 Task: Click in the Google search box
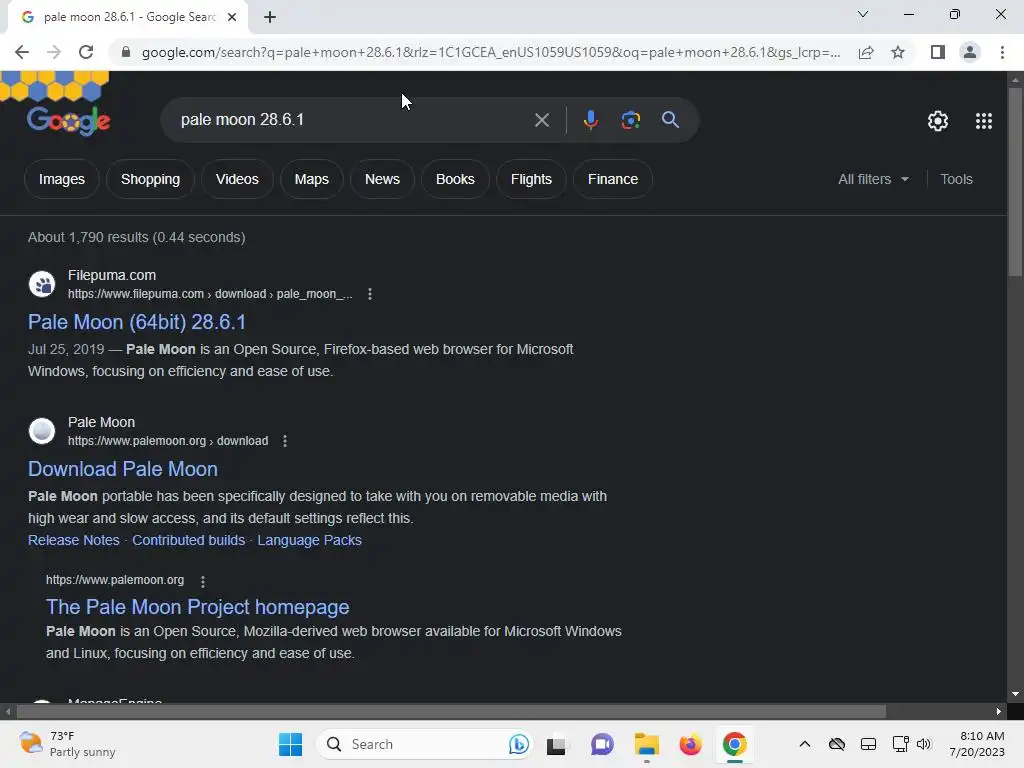[353, 120]
